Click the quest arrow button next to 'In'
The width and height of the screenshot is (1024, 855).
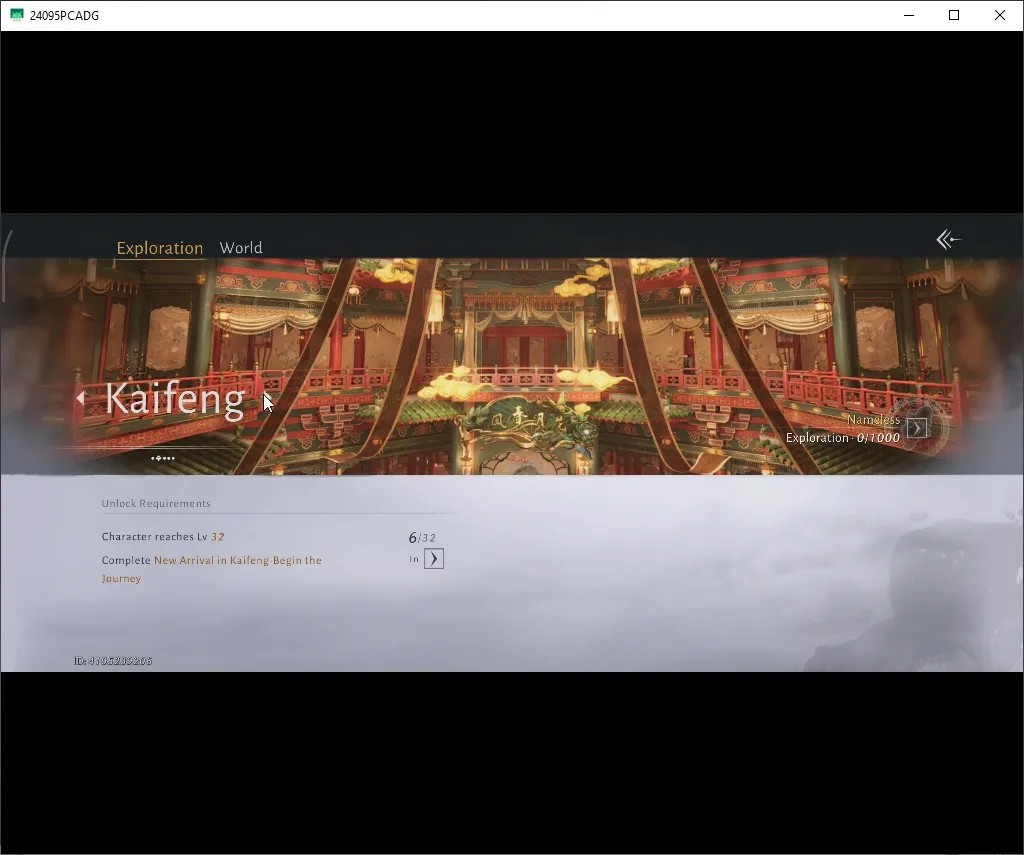(434, 559)
